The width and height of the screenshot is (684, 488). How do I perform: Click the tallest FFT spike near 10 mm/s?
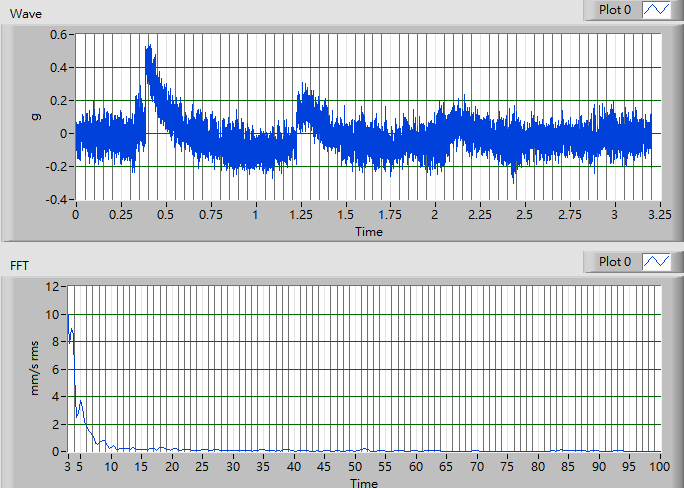click(x=68, y=316)
